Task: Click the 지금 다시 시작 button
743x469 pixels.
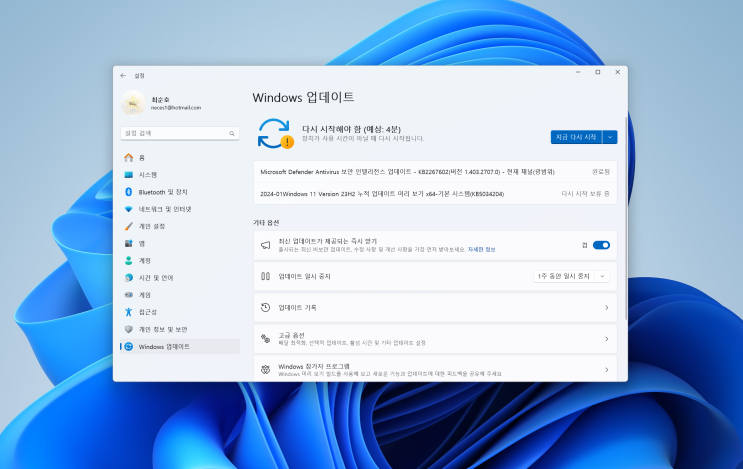Action: 576,137
